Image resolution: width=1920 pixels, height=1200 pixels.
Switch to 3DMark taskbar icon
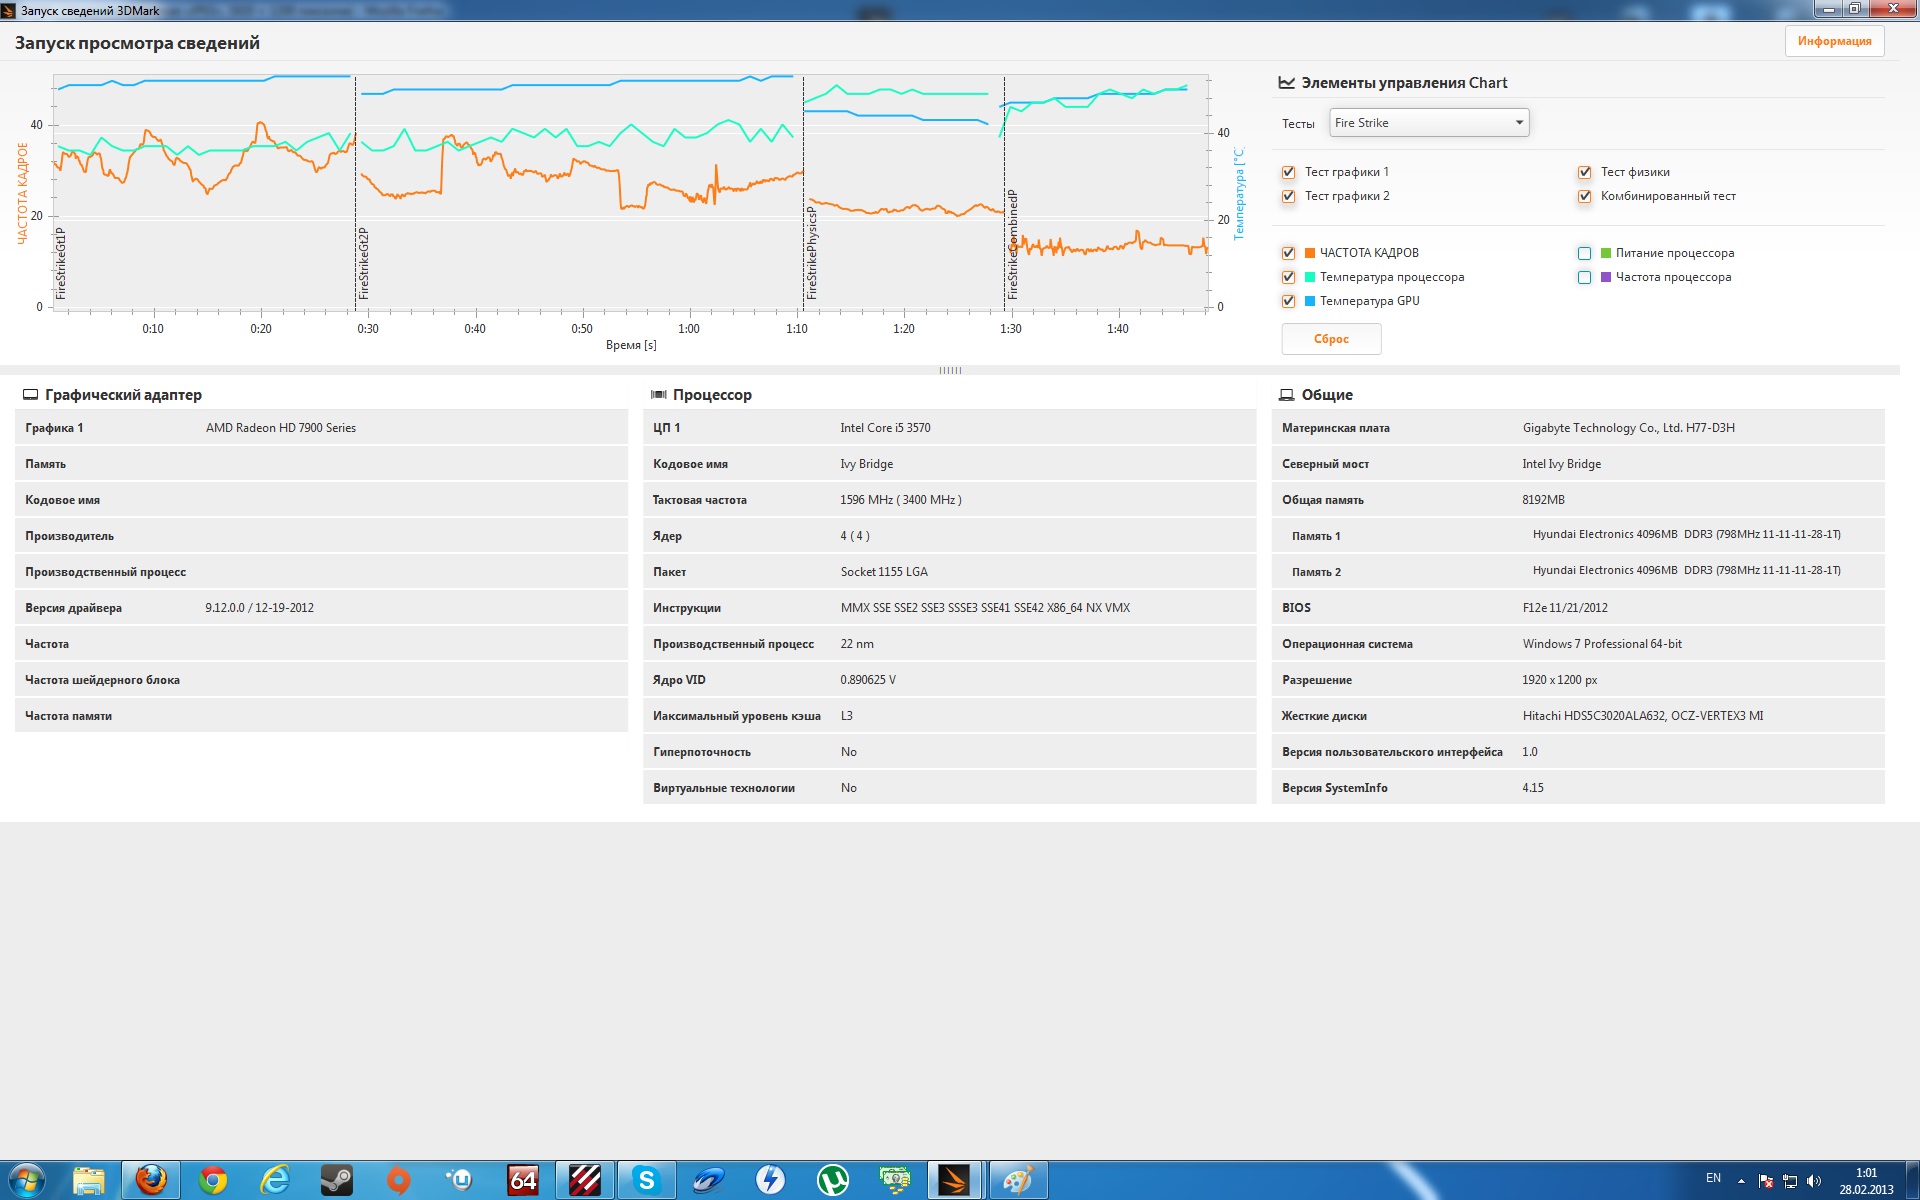[x=955, y=1180]
